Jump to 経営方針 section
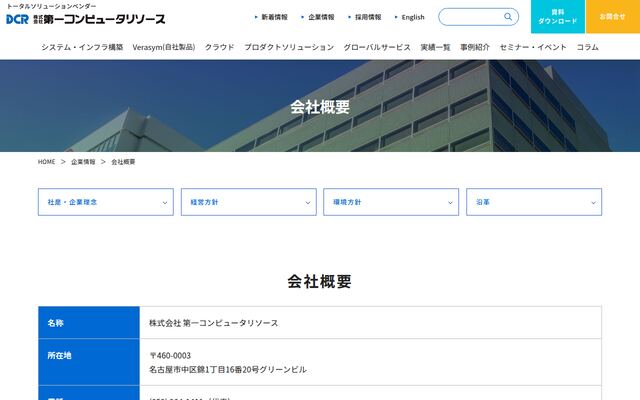Screen dimensions: 640x400 coord(249,202)
